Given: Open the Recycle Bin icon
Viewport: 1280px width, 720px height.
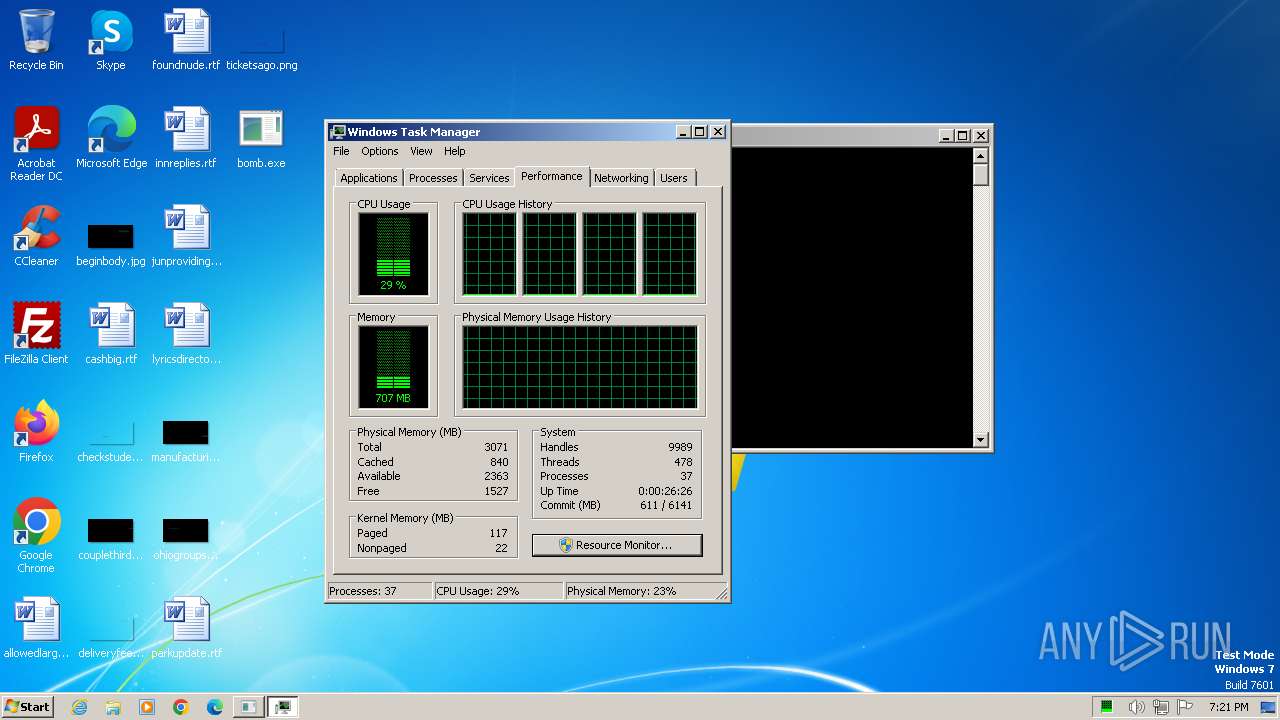Looking at the screenshot, I should 36,40.
